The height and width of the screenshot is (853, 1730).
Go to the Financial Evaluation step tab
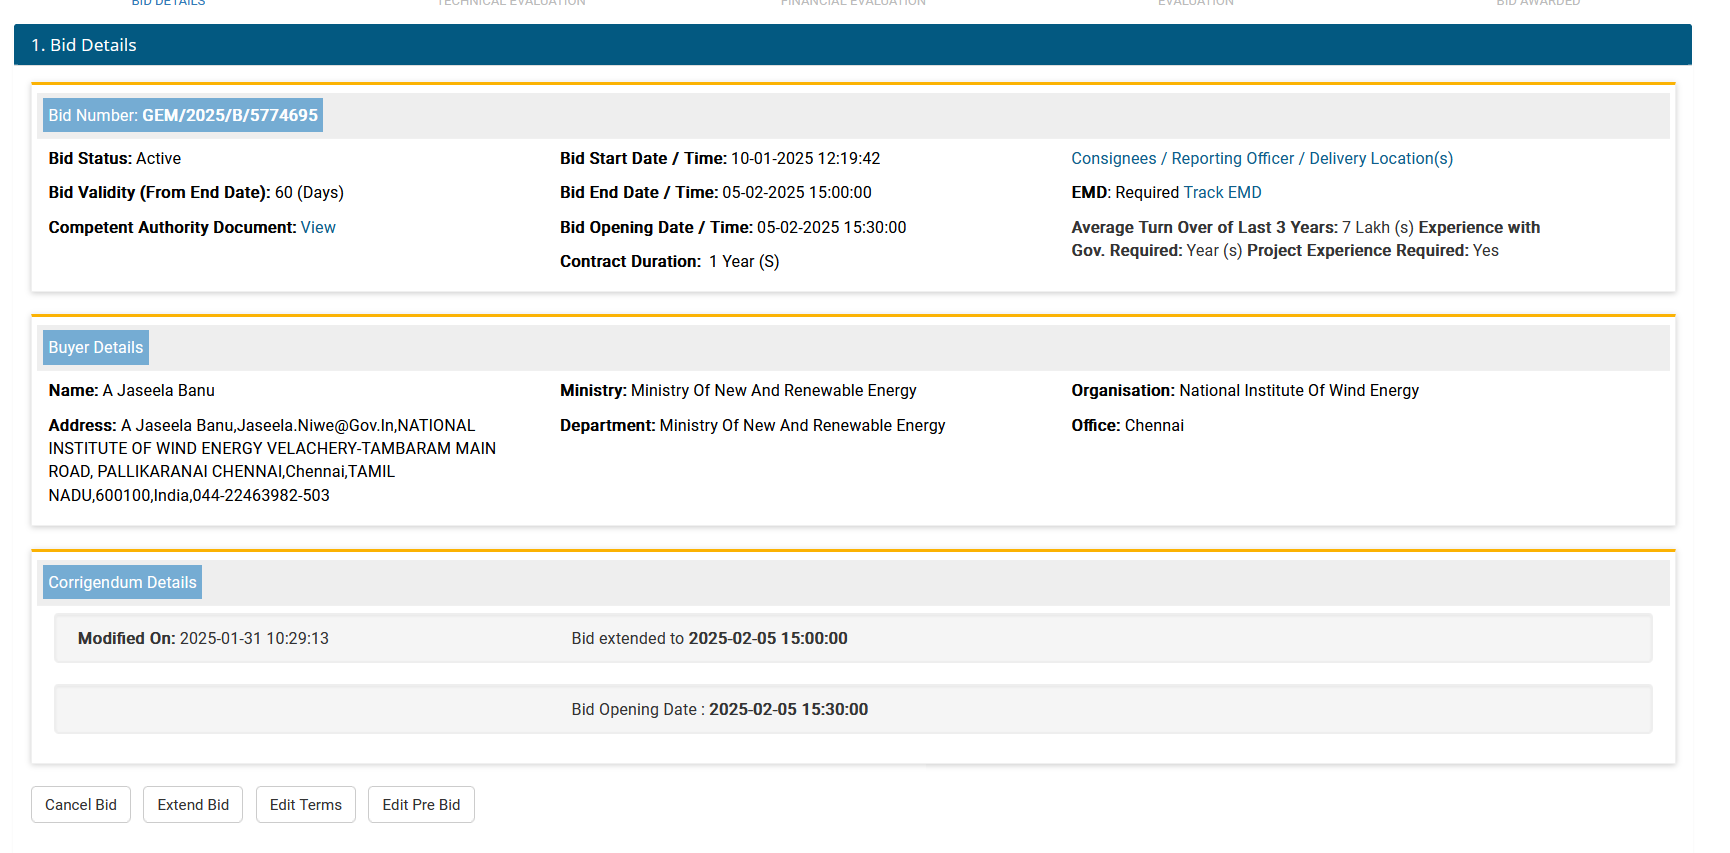point(853,3)
